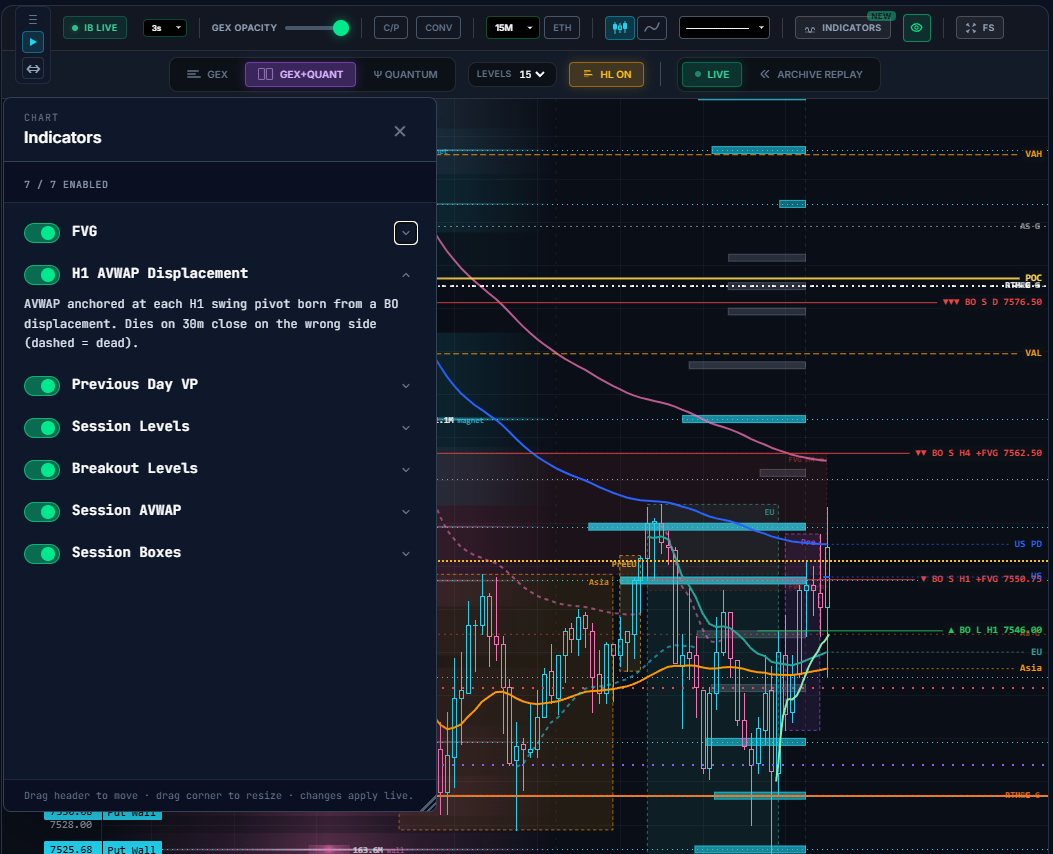
Task: Toggle the CONV button
Action: point(439,28)
